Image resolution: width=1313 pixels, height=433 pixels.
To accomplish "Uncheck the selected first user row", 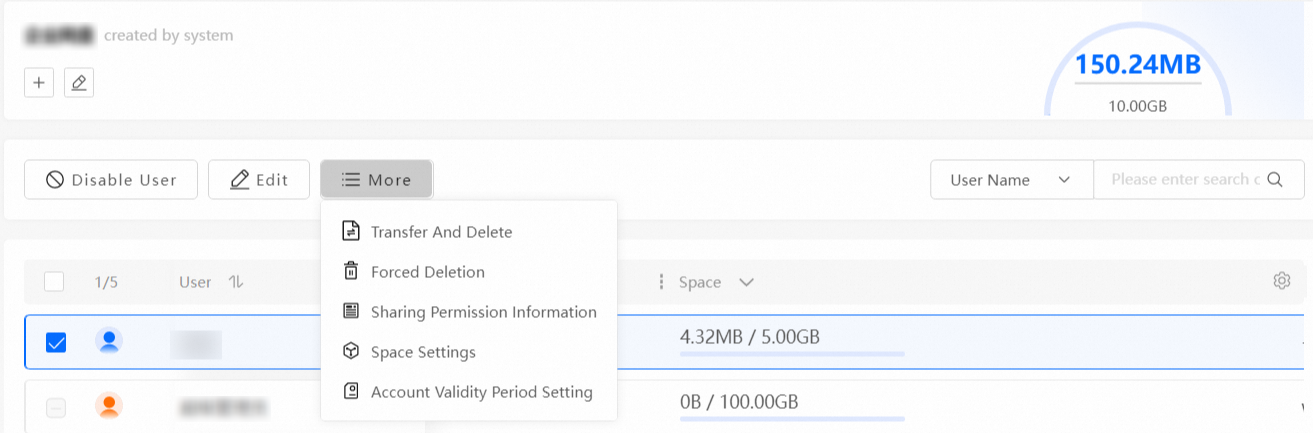I will [56, 343].
